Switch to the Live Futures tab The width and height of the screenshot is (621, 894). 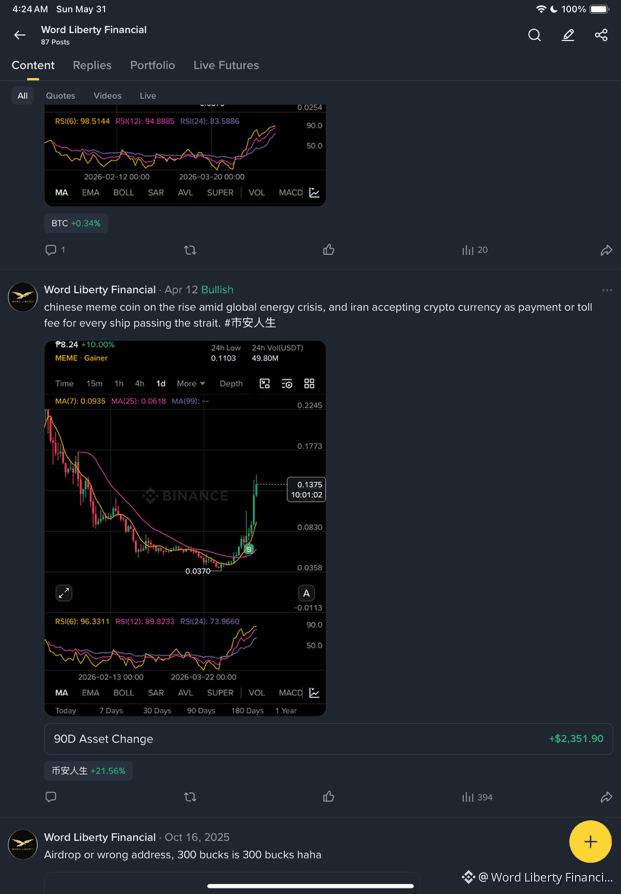(x=226, y=65)
